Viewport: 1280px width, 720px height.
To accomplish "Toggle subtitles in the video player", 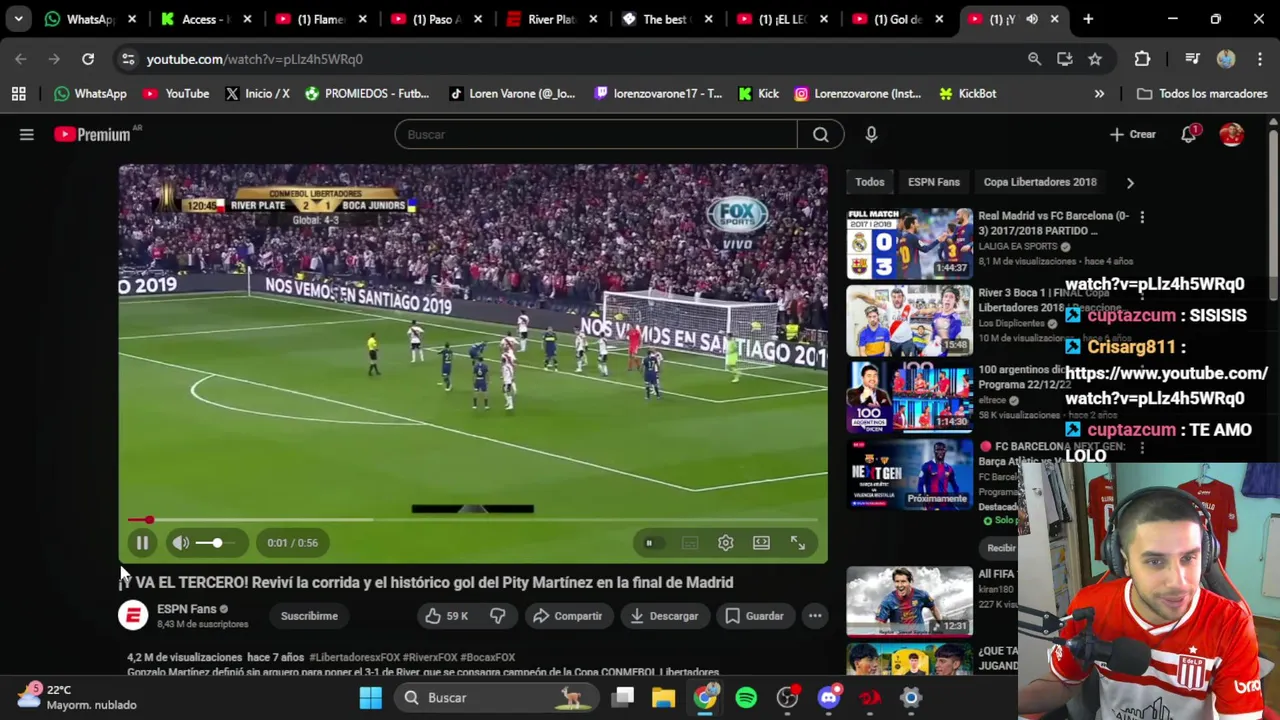I will pos(690,543).
